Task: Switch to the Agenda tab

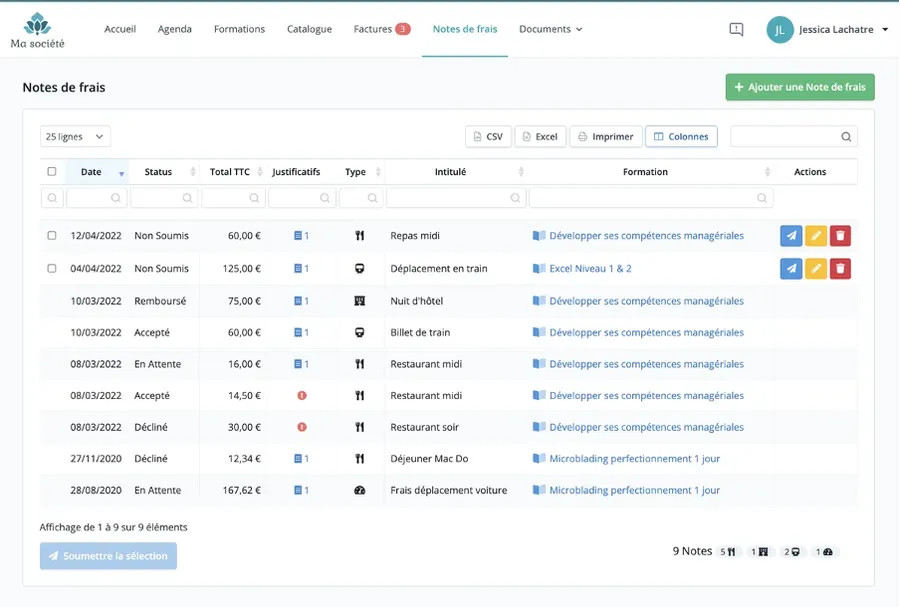Action: (x=175, y=29)
